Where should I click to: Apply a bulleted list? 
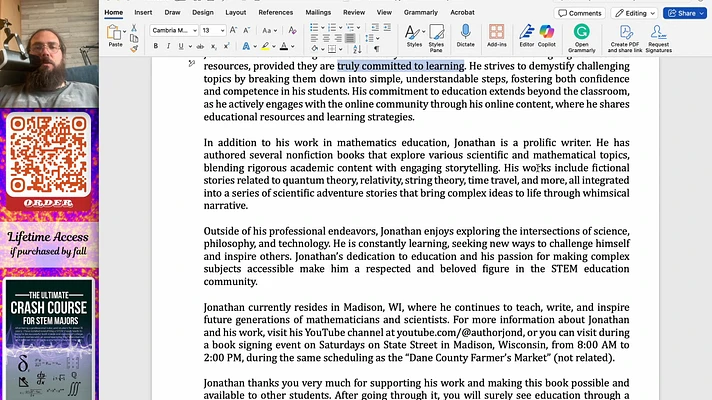pyautogui.click(x=314, y=28)
